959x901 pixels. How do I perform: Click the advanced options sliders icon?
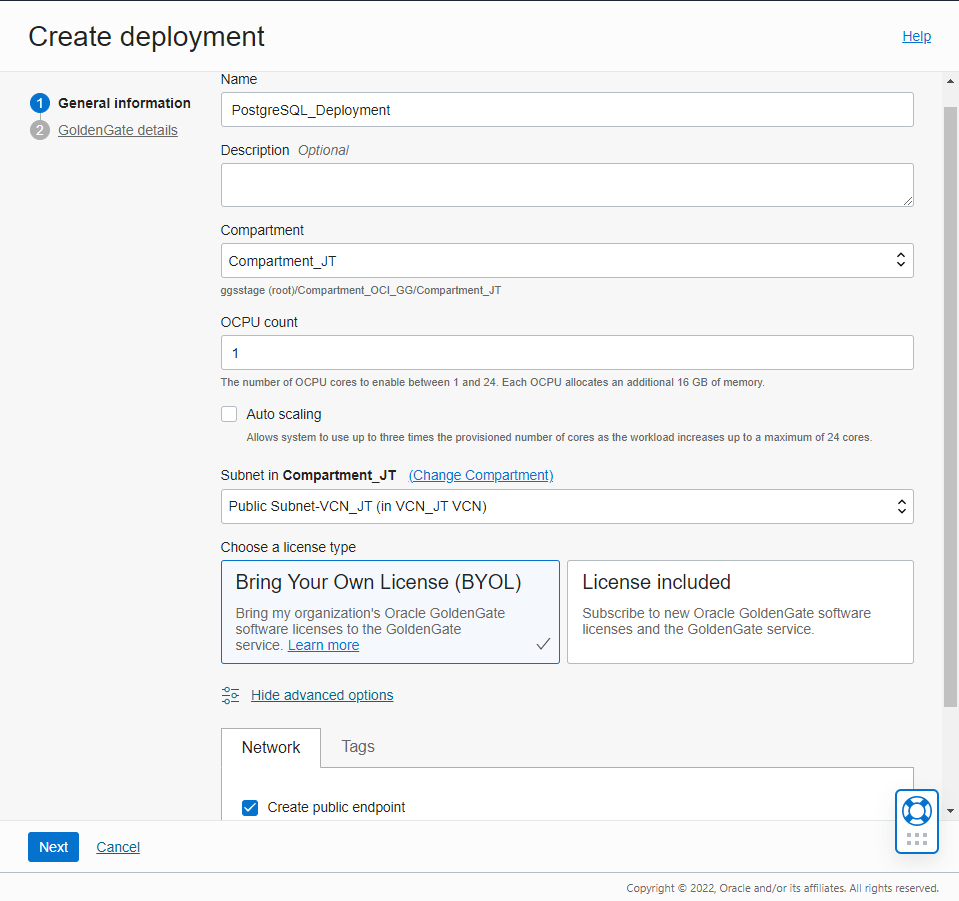click(228, 695)
